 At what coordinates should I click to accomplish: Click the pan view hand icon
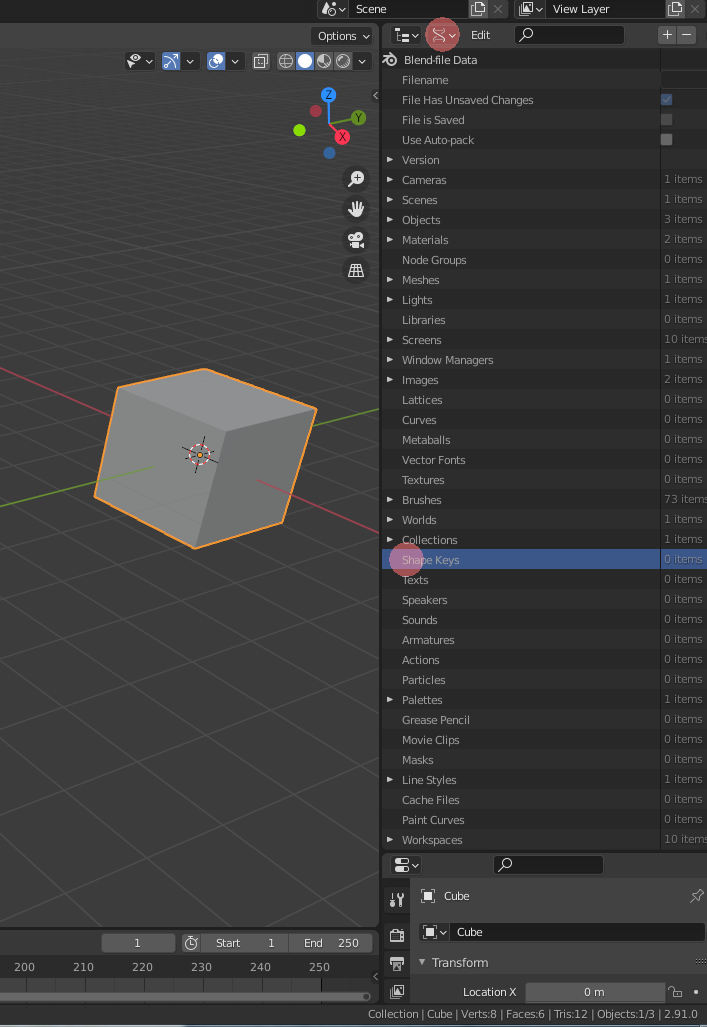coord(355,209)
